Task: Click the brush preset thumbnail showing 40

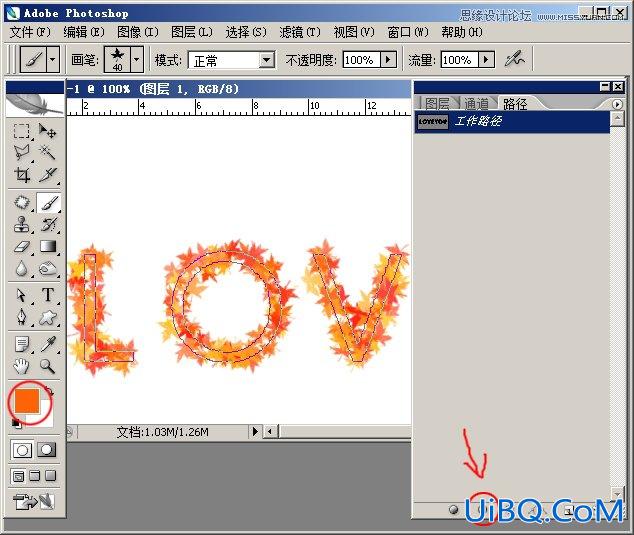Action: click(x=118, y=59)
